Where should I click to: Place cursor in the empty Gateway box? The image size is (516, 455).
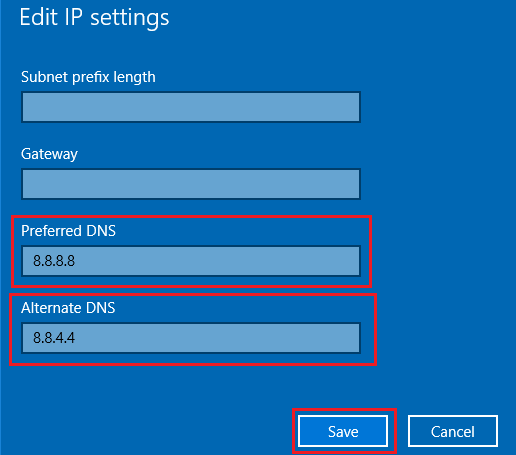tap(191, 184)
